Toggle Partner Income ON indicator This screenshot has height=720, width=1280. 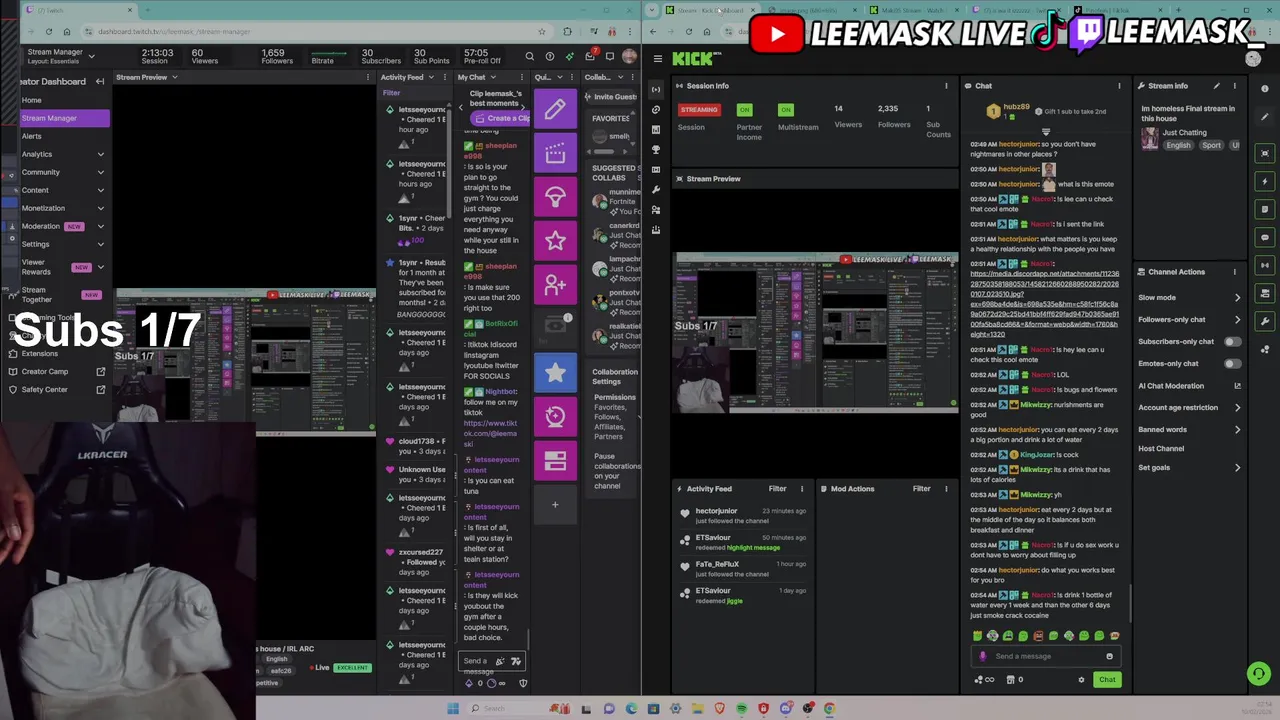(744, 110)
